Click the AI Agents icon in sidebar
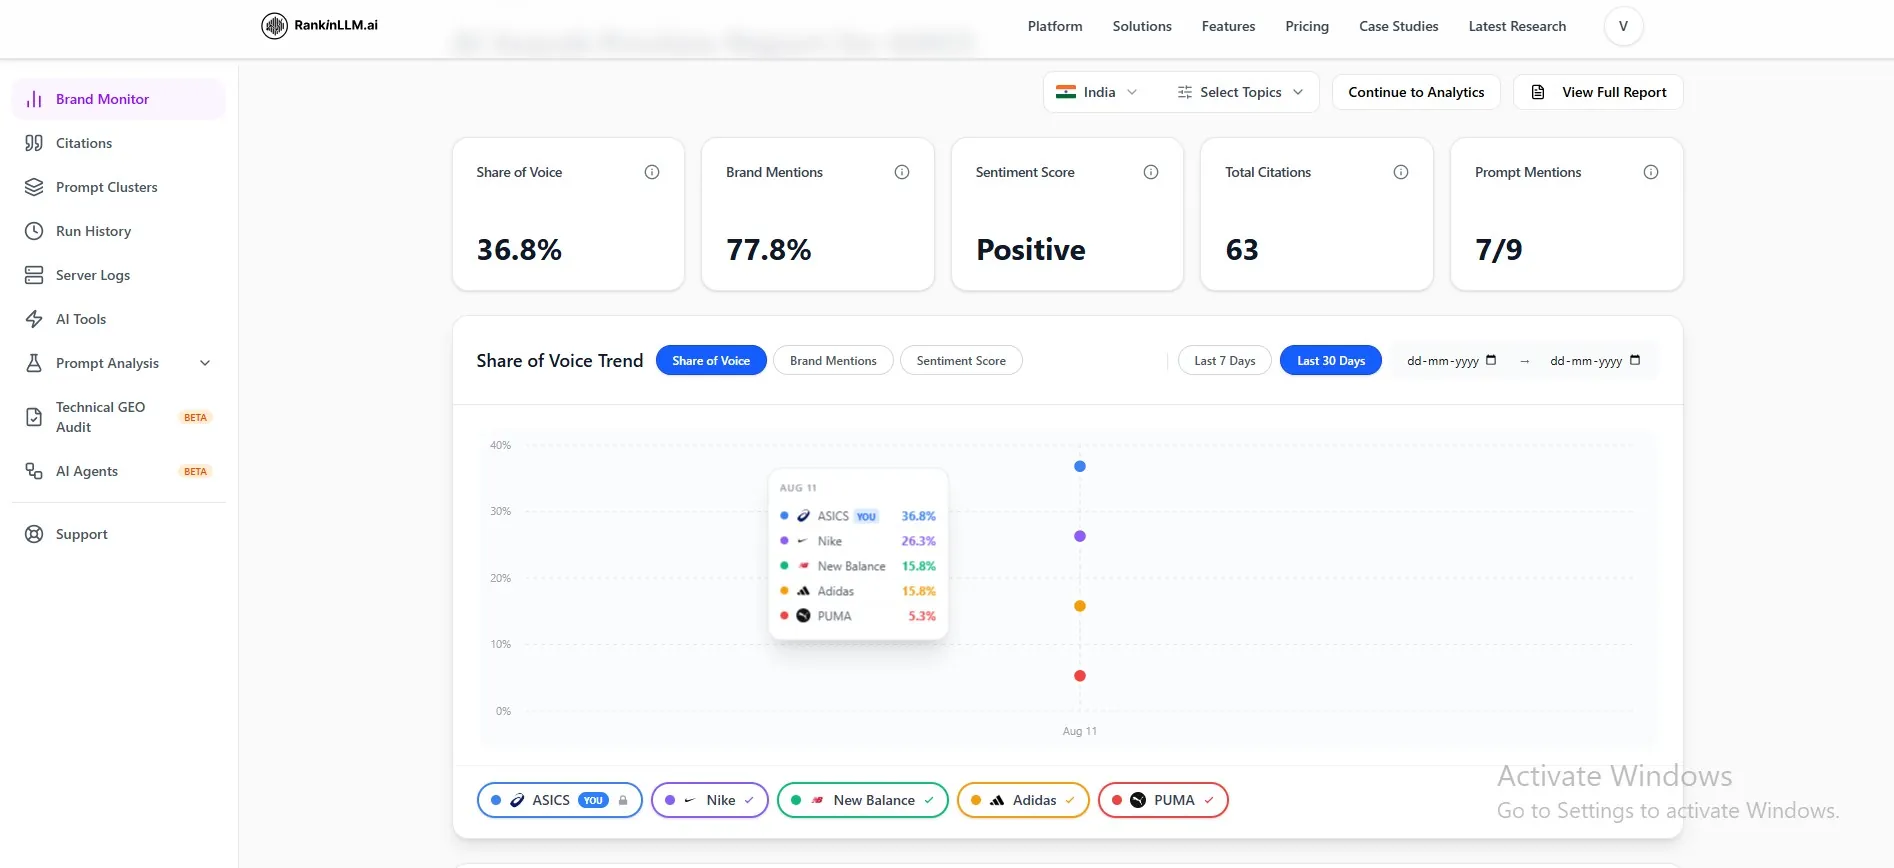The image size is (1894, 868). [34, 471]
